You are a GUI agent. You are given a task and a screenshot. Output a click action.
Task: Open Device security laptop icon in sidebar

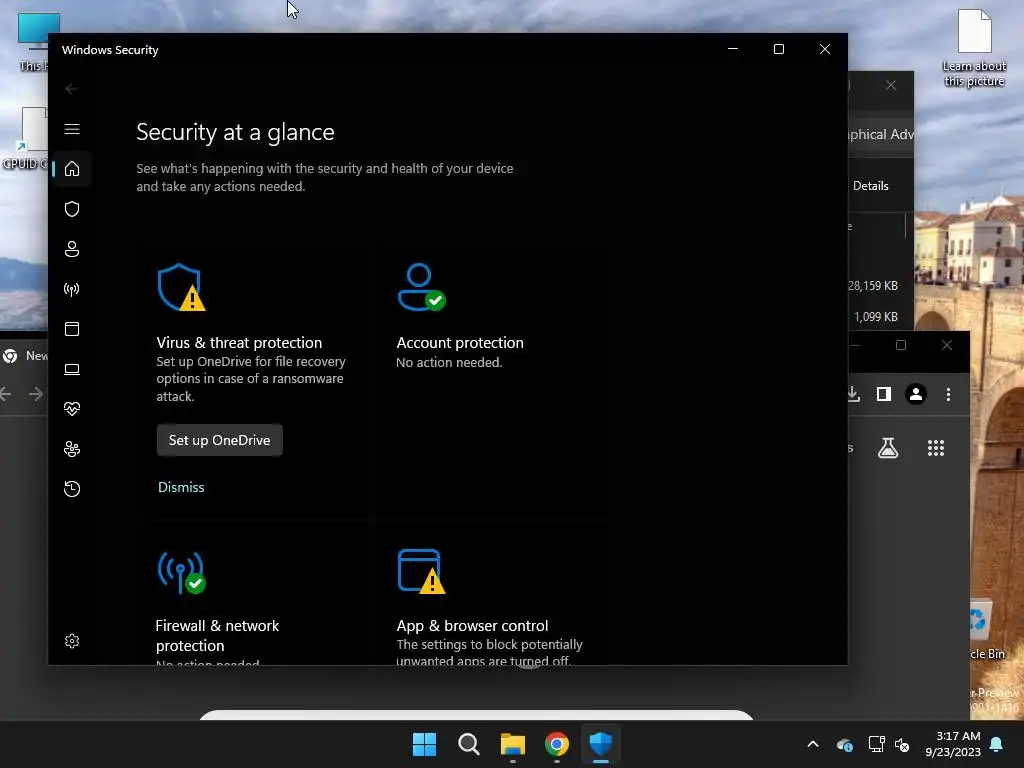click(72, 369)
